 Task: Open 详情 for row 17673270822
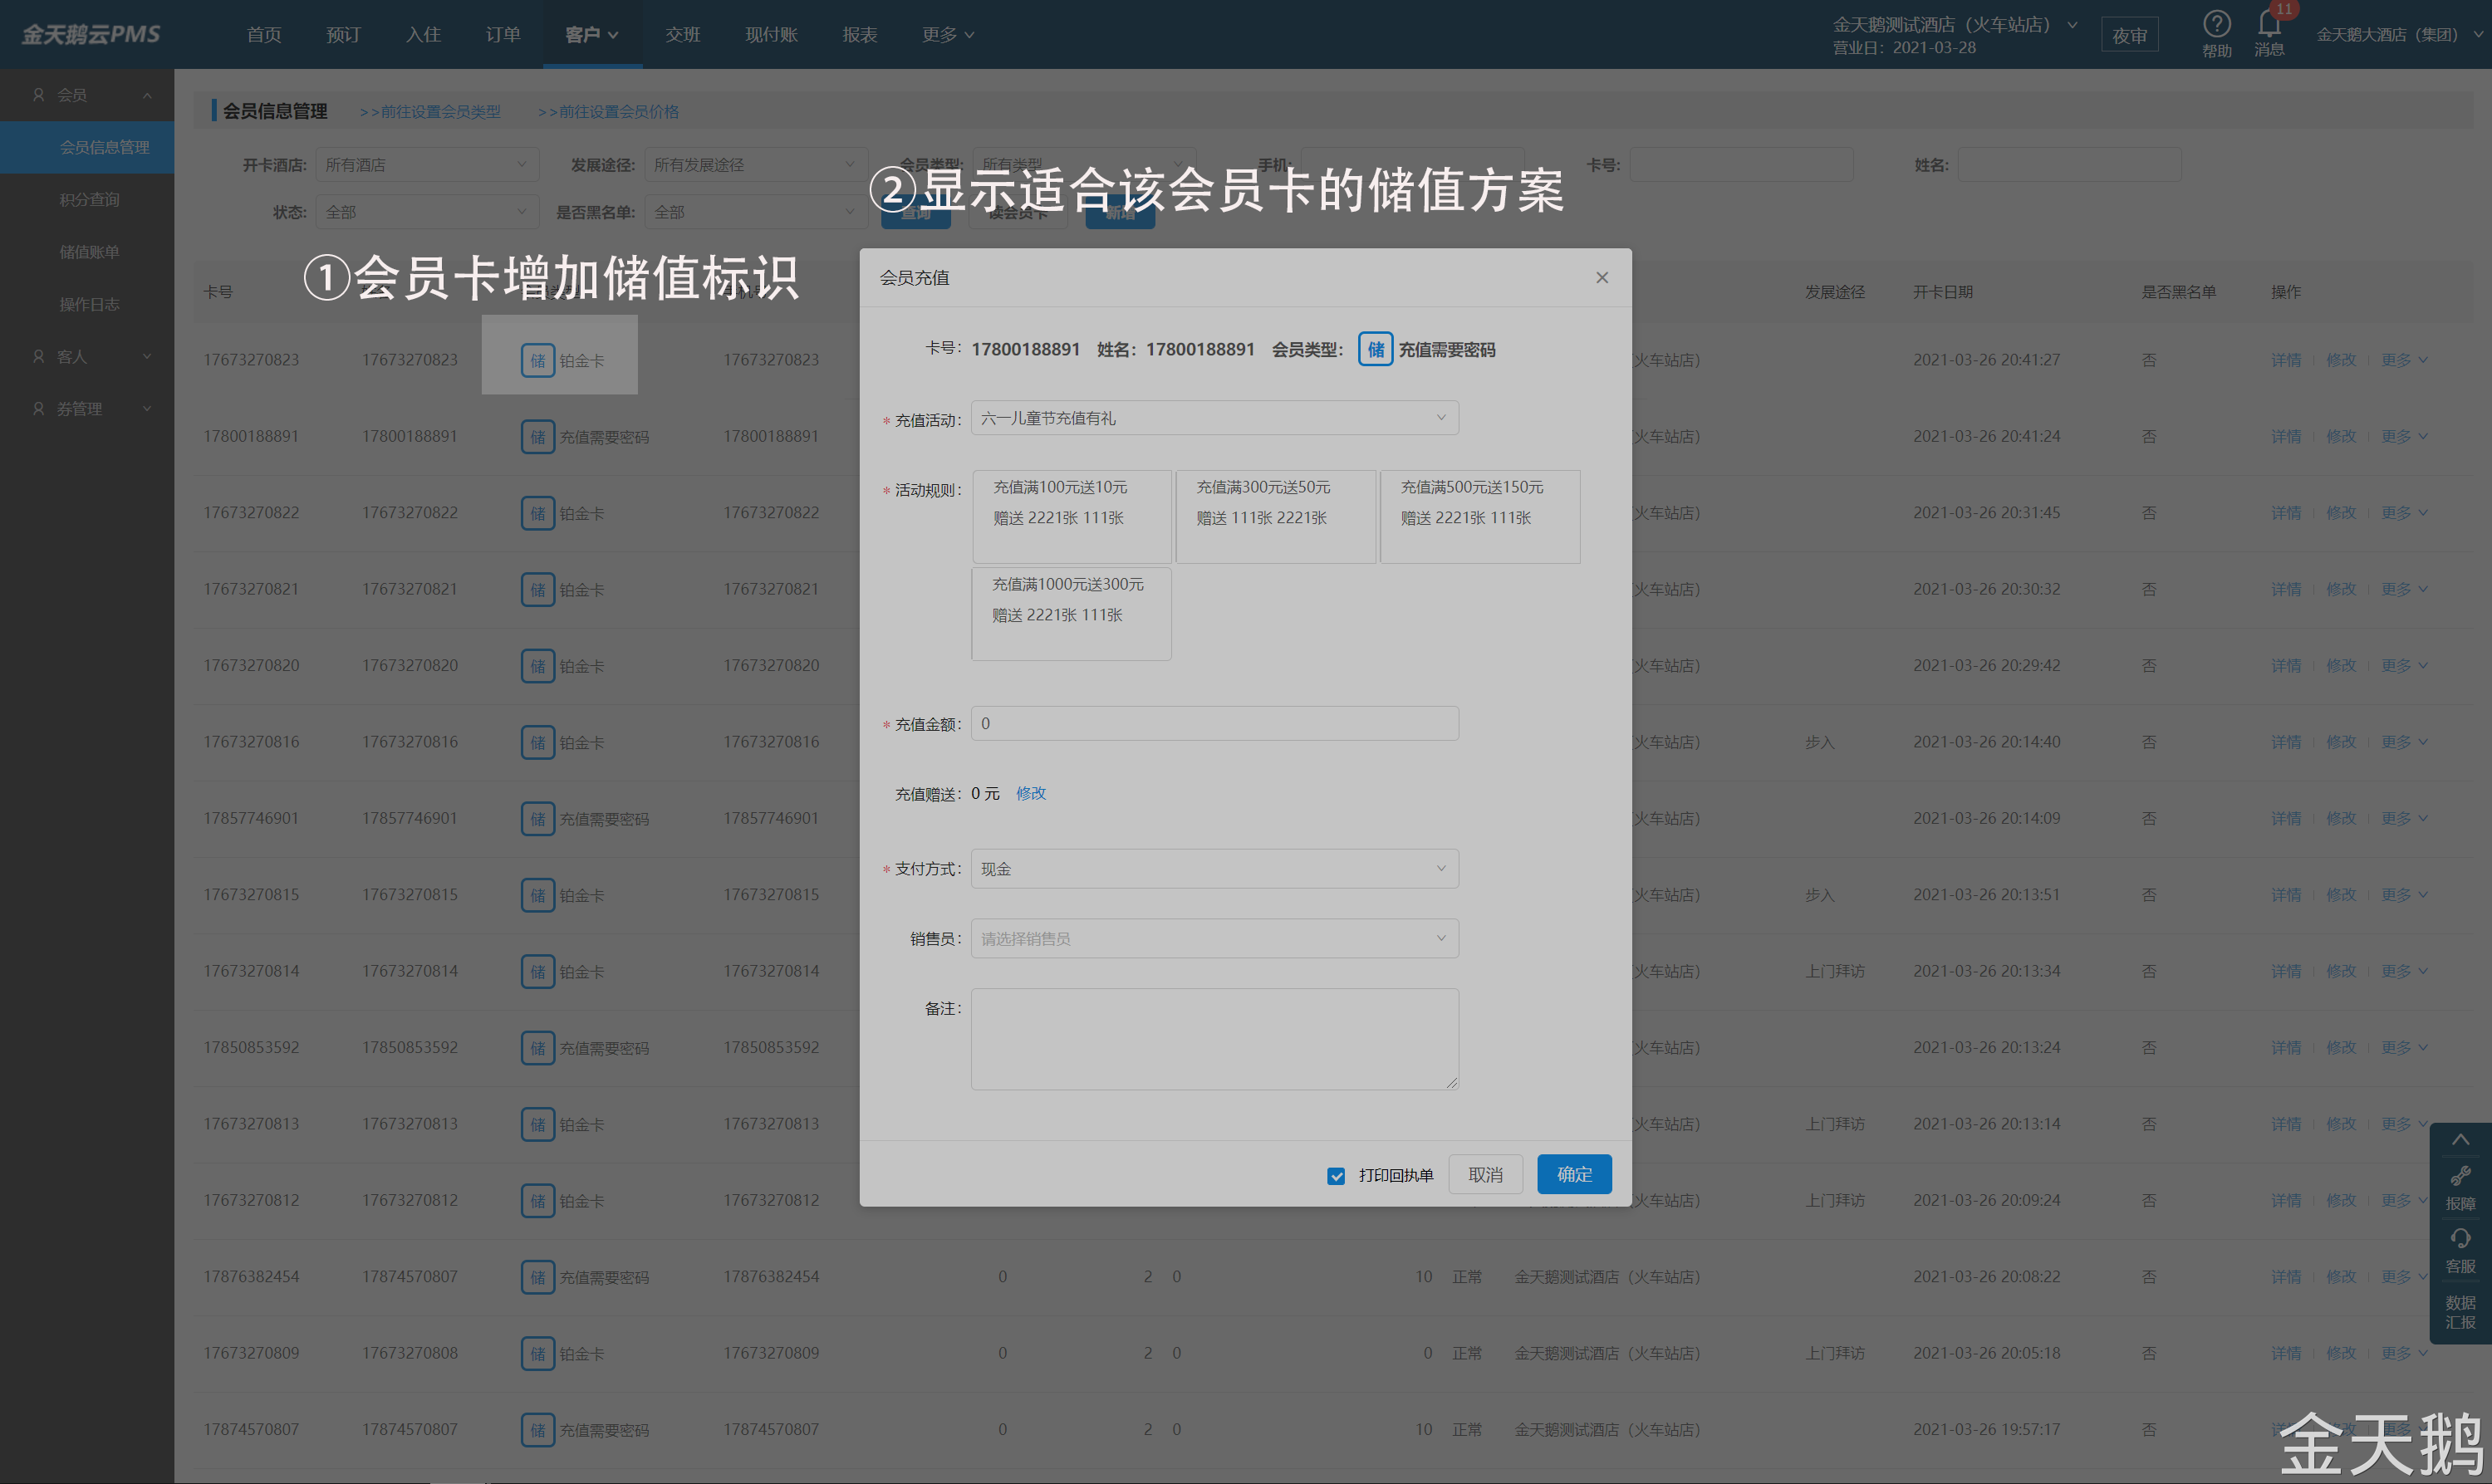(x=2286, y=513)
